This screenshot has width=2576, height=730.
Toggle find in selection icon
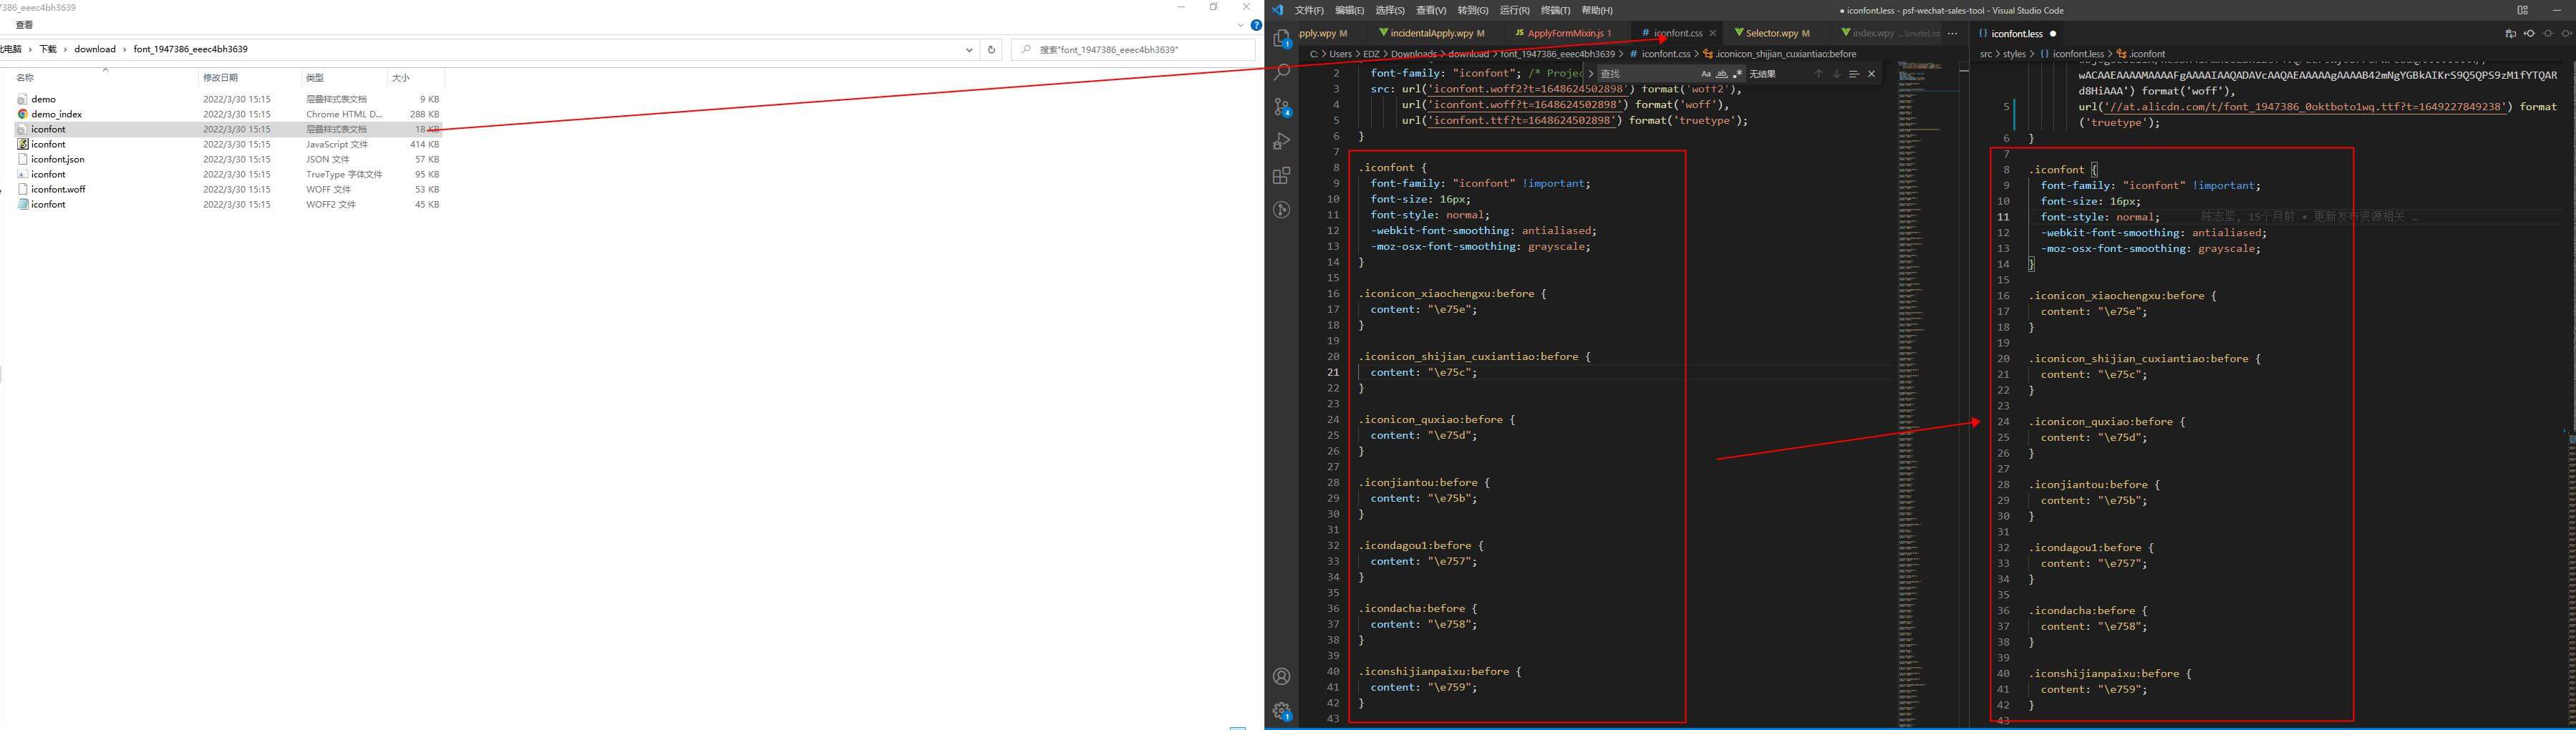click(1854, 74)
